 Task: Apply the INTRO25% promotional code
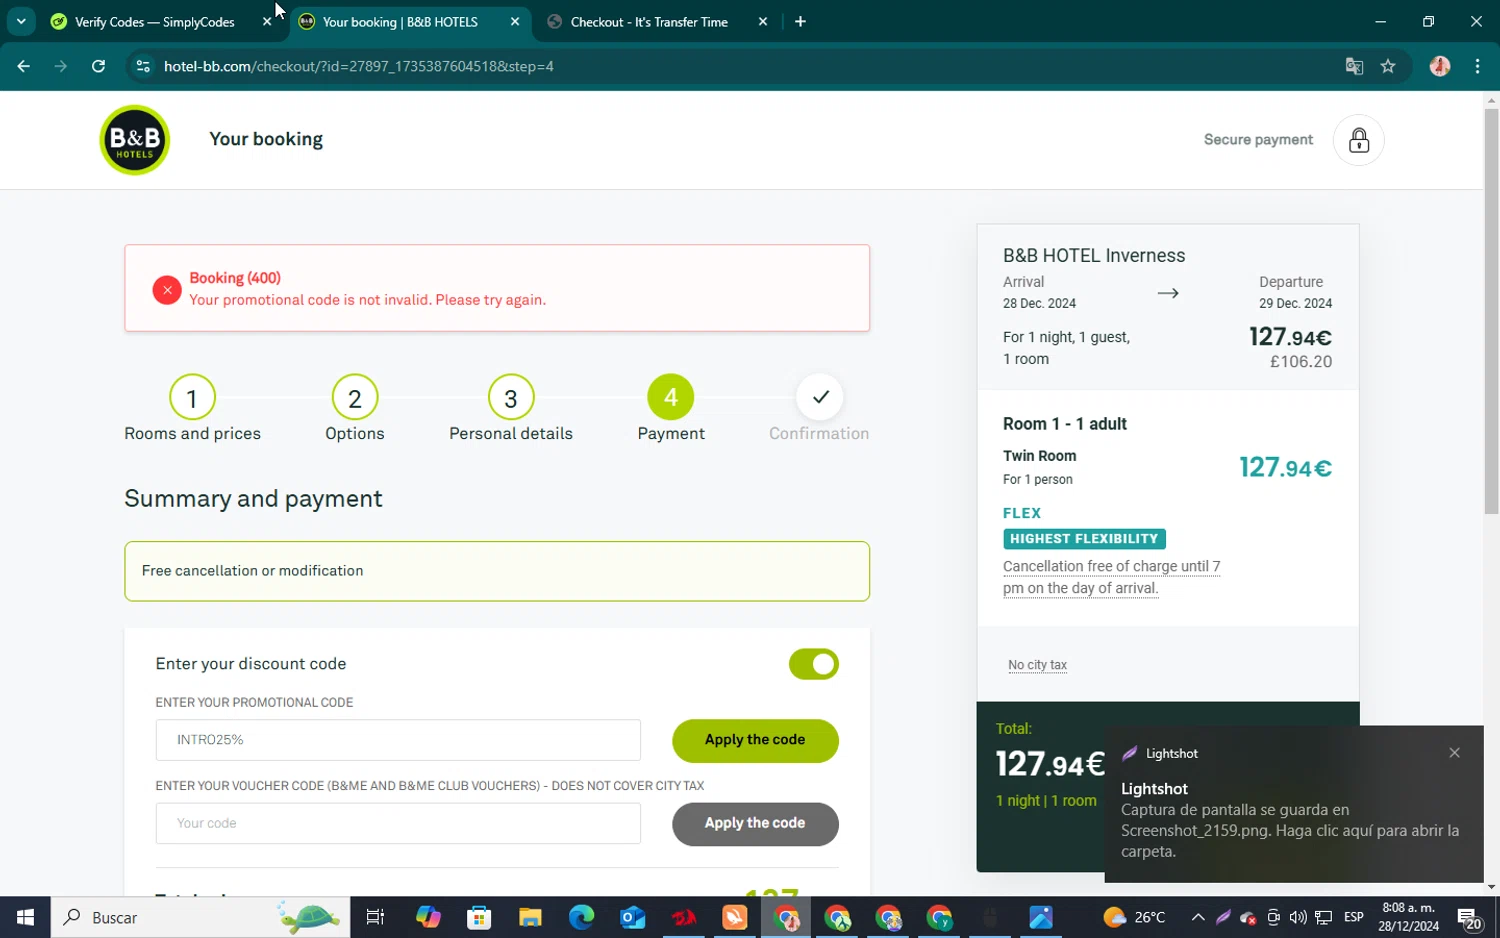coord(755,740)
